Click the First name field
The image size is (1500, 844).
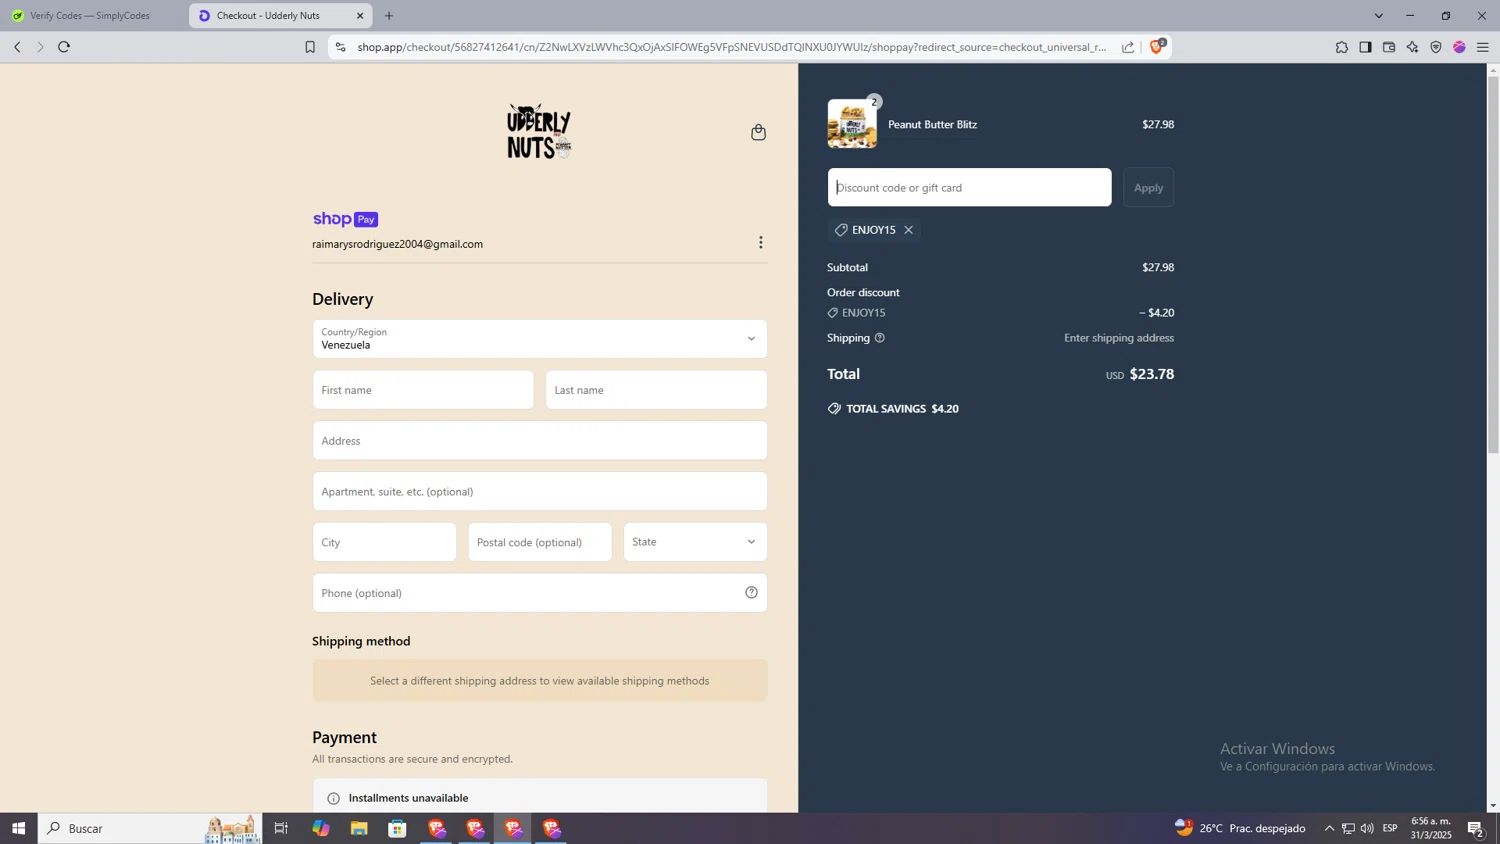[x=423, y=390]
